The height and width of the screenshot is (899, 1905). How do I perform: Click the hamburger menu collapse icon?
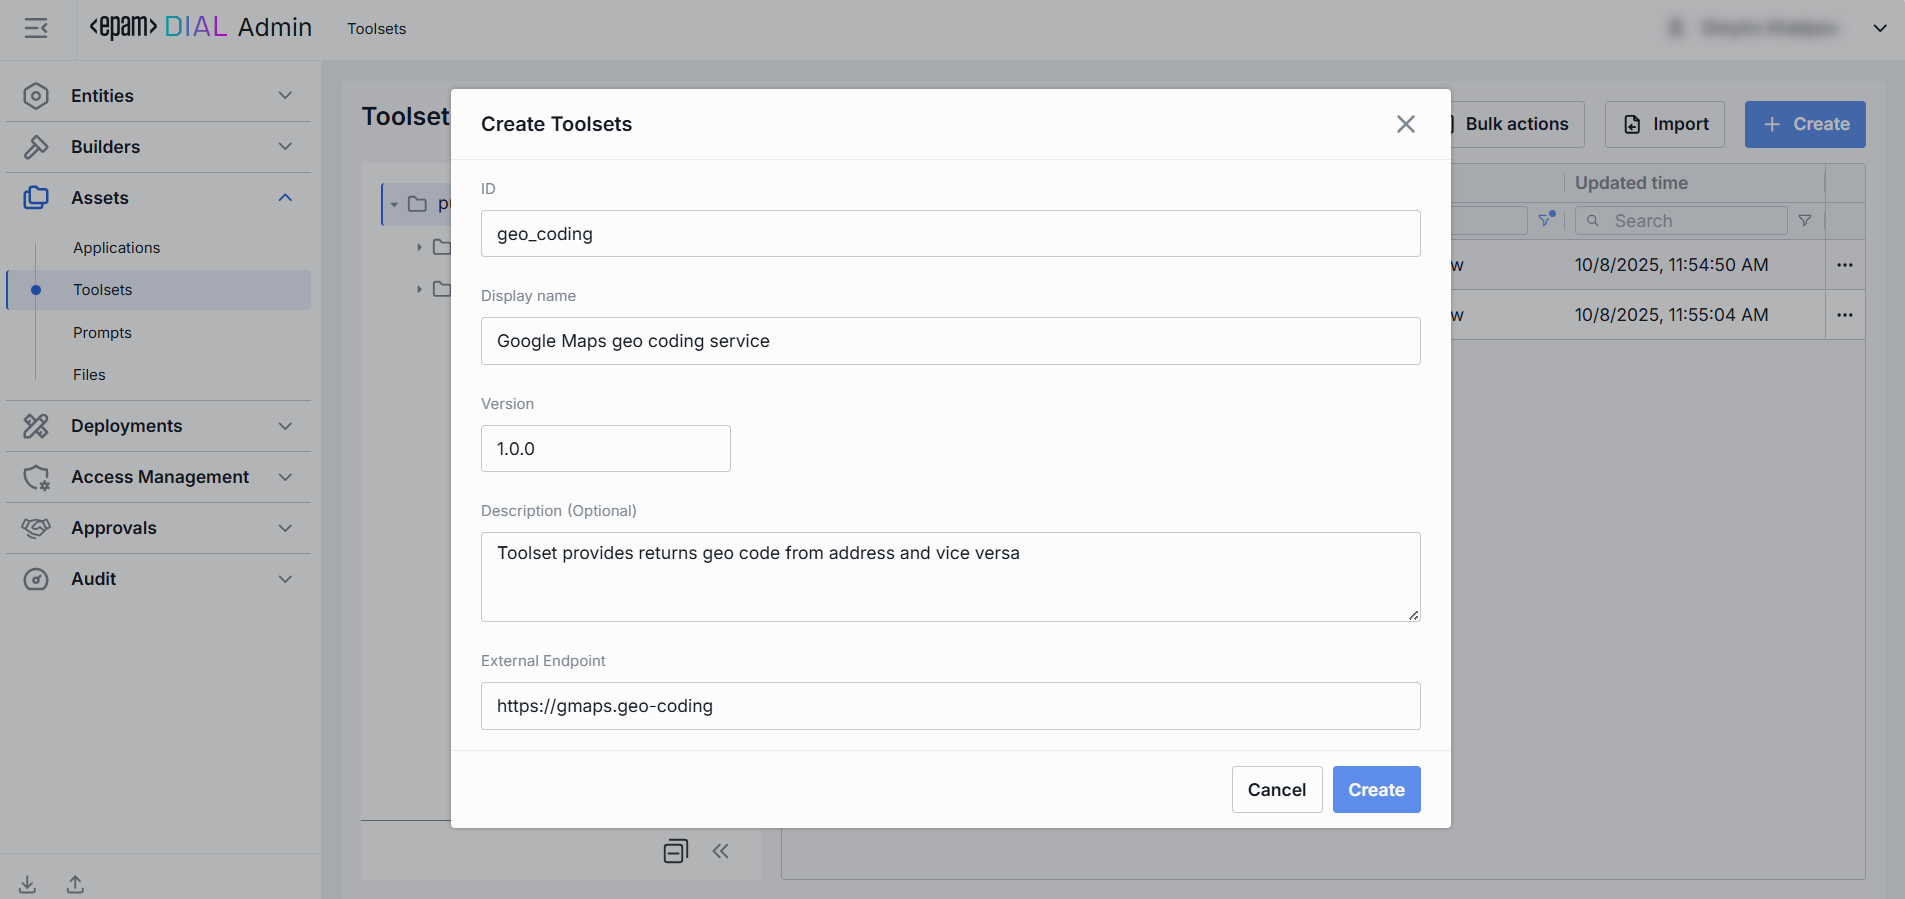click(x=36, y=28)
